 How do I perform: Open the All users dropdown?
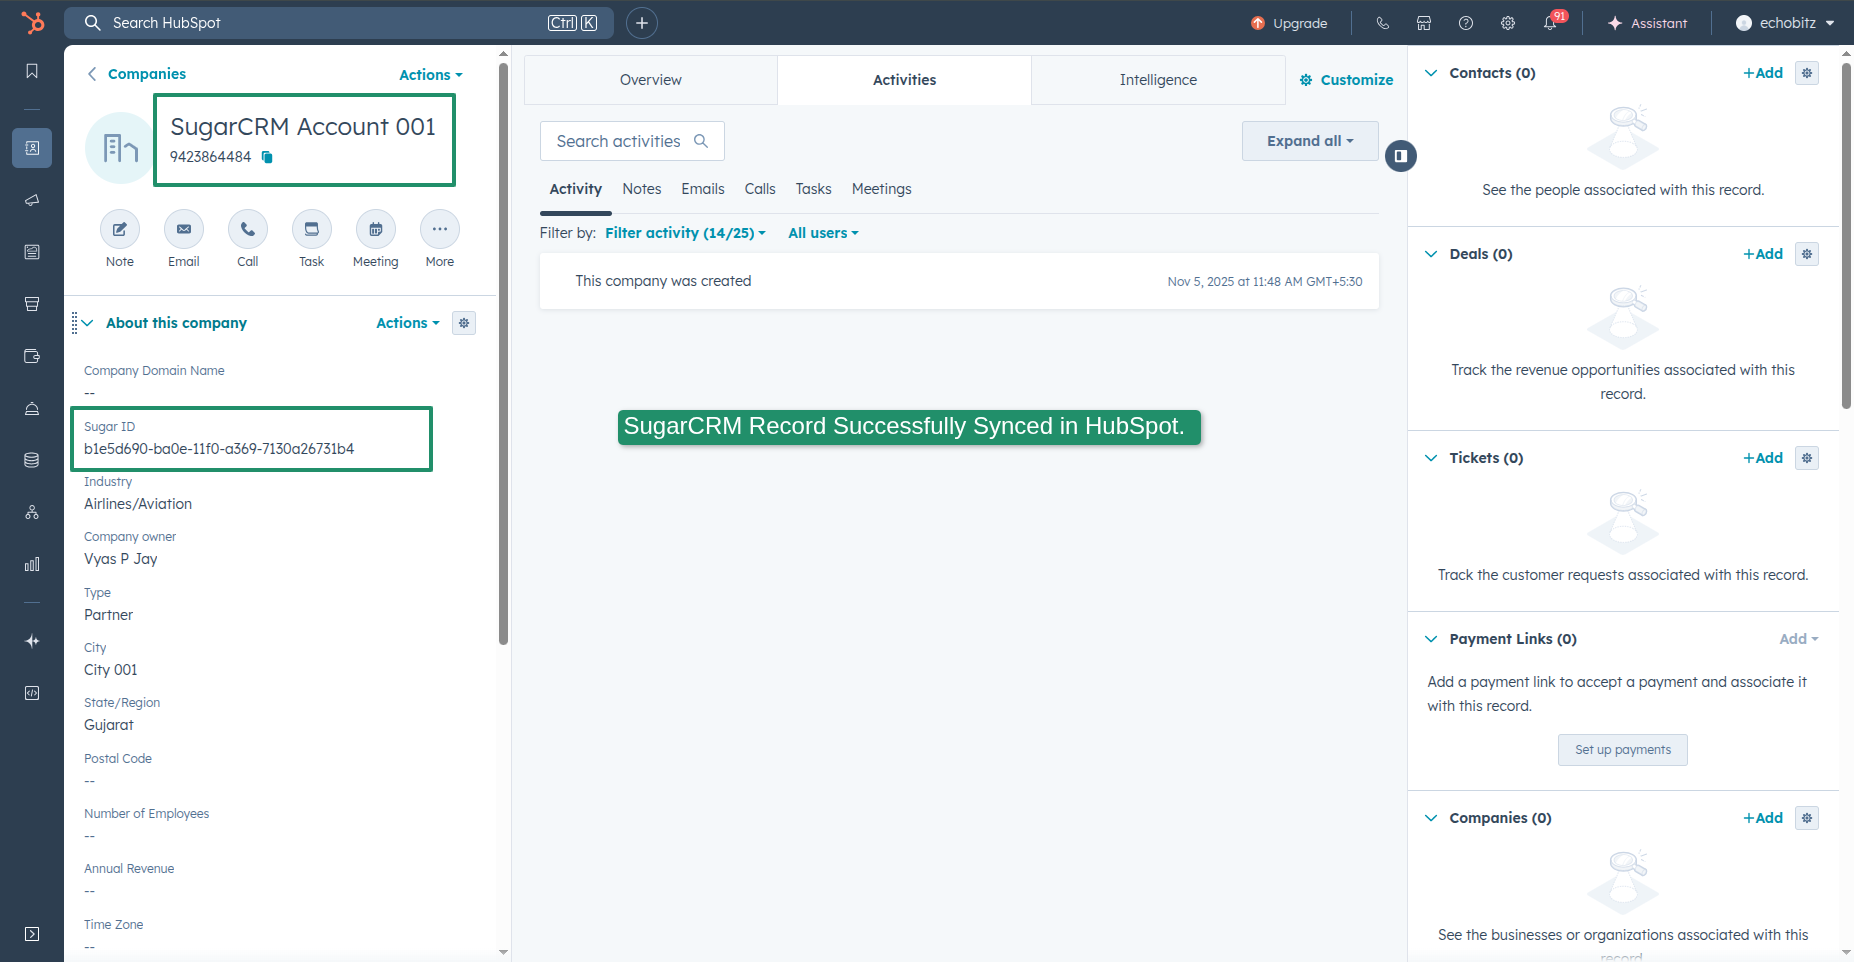pyautogui.click(x=822, y=232)
